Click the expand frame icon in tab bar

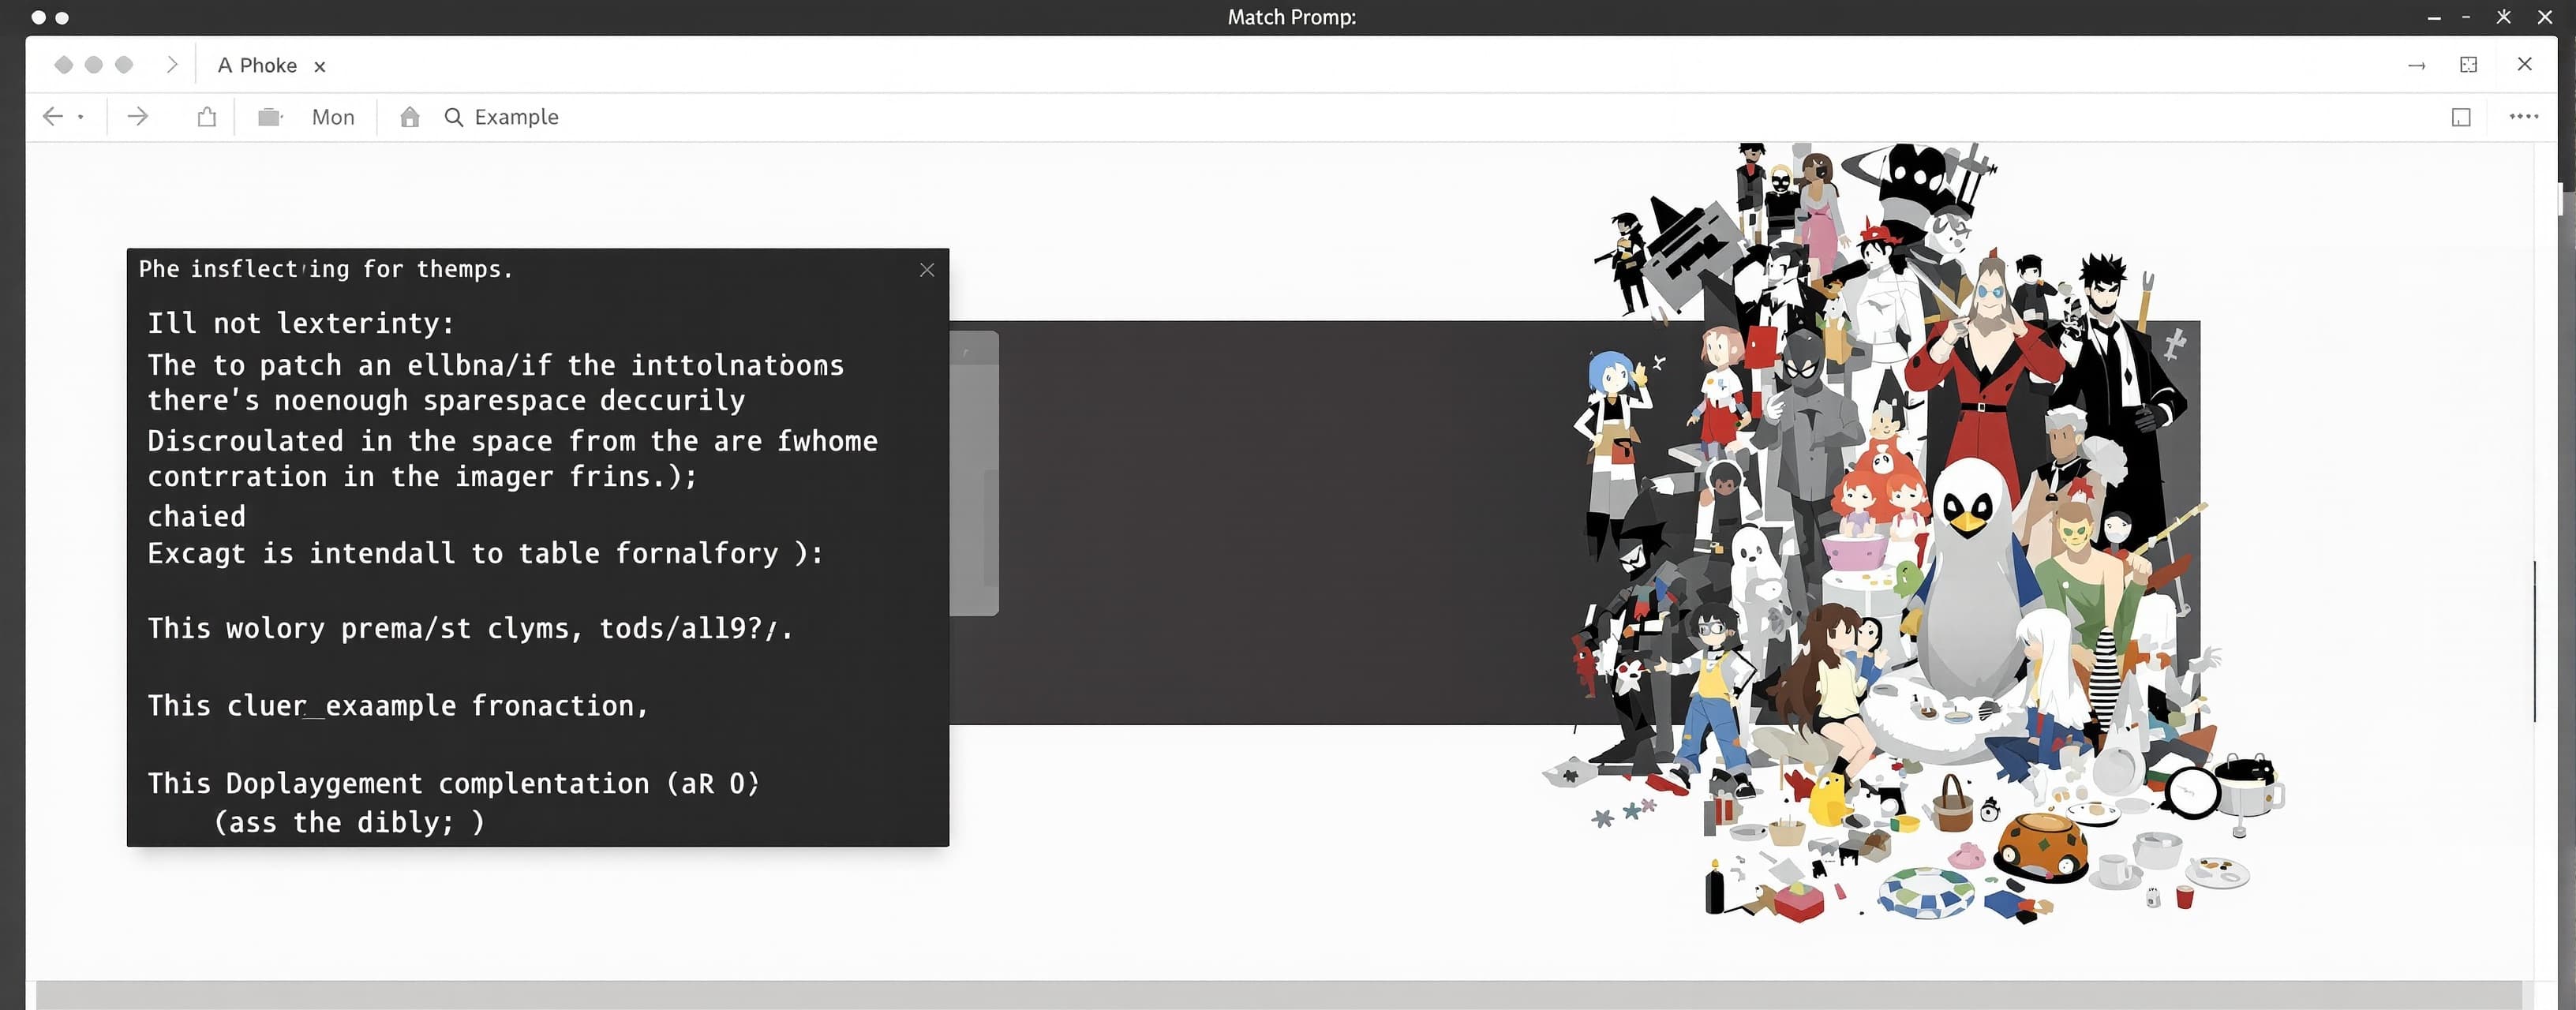pyautogui.click(x=2468, y=64)
